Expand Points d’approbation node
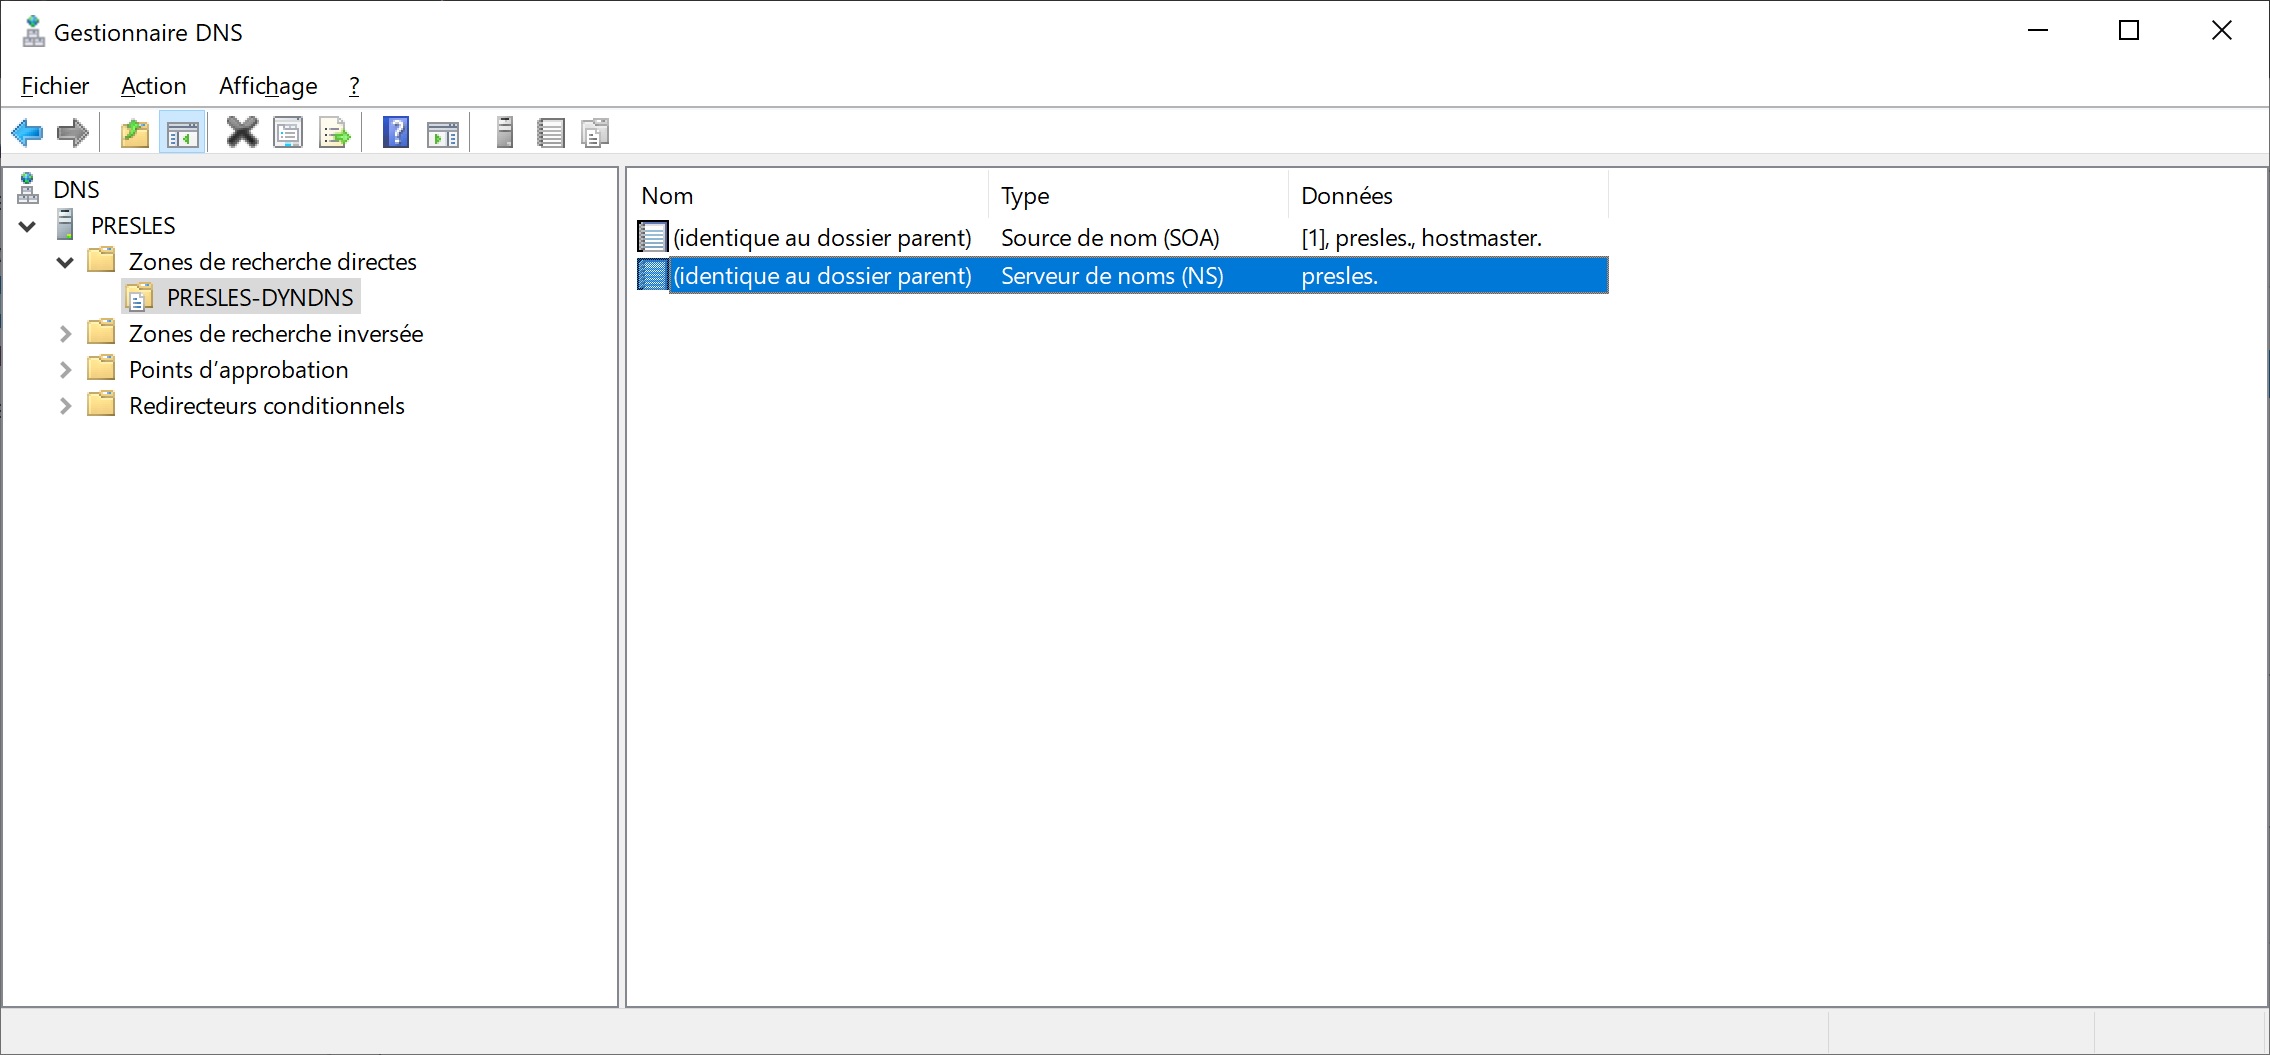The height and width of the screenshot is (1055, 2270). pyautogui.click(x=65, y=370)
